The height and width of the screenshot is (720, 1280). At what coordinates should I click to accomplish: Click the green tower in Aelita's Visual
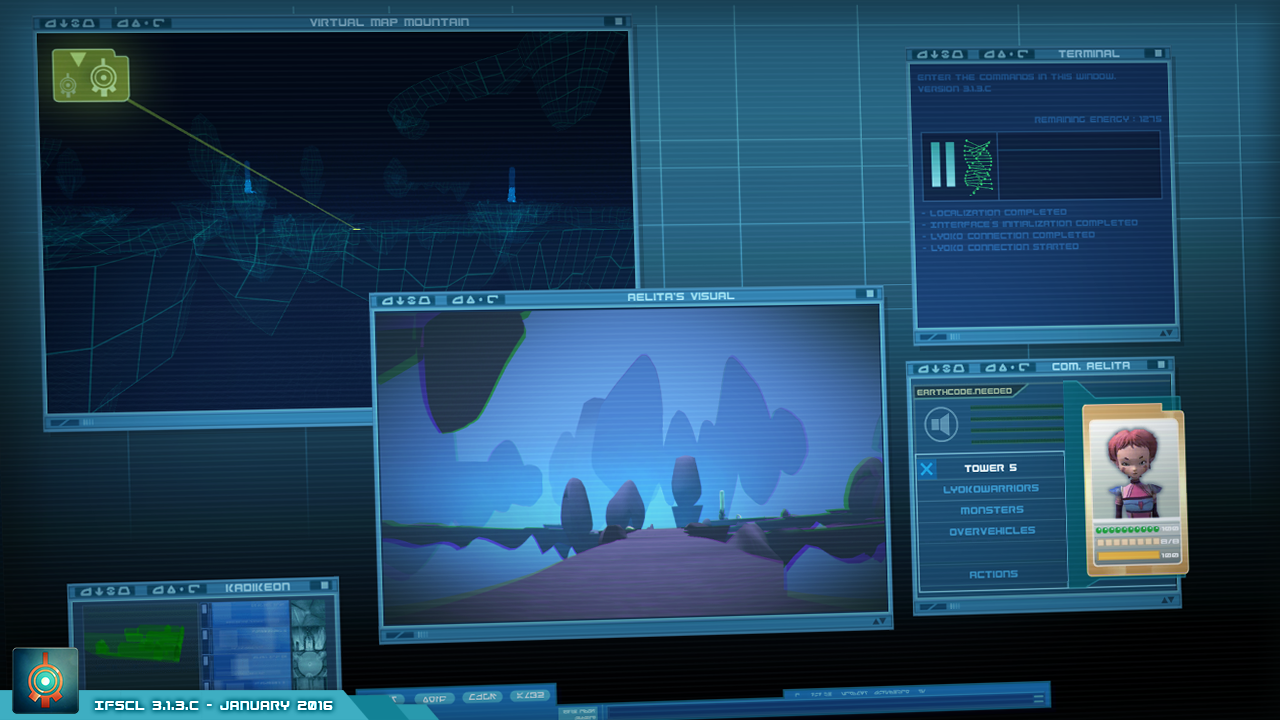coord(723,501)
